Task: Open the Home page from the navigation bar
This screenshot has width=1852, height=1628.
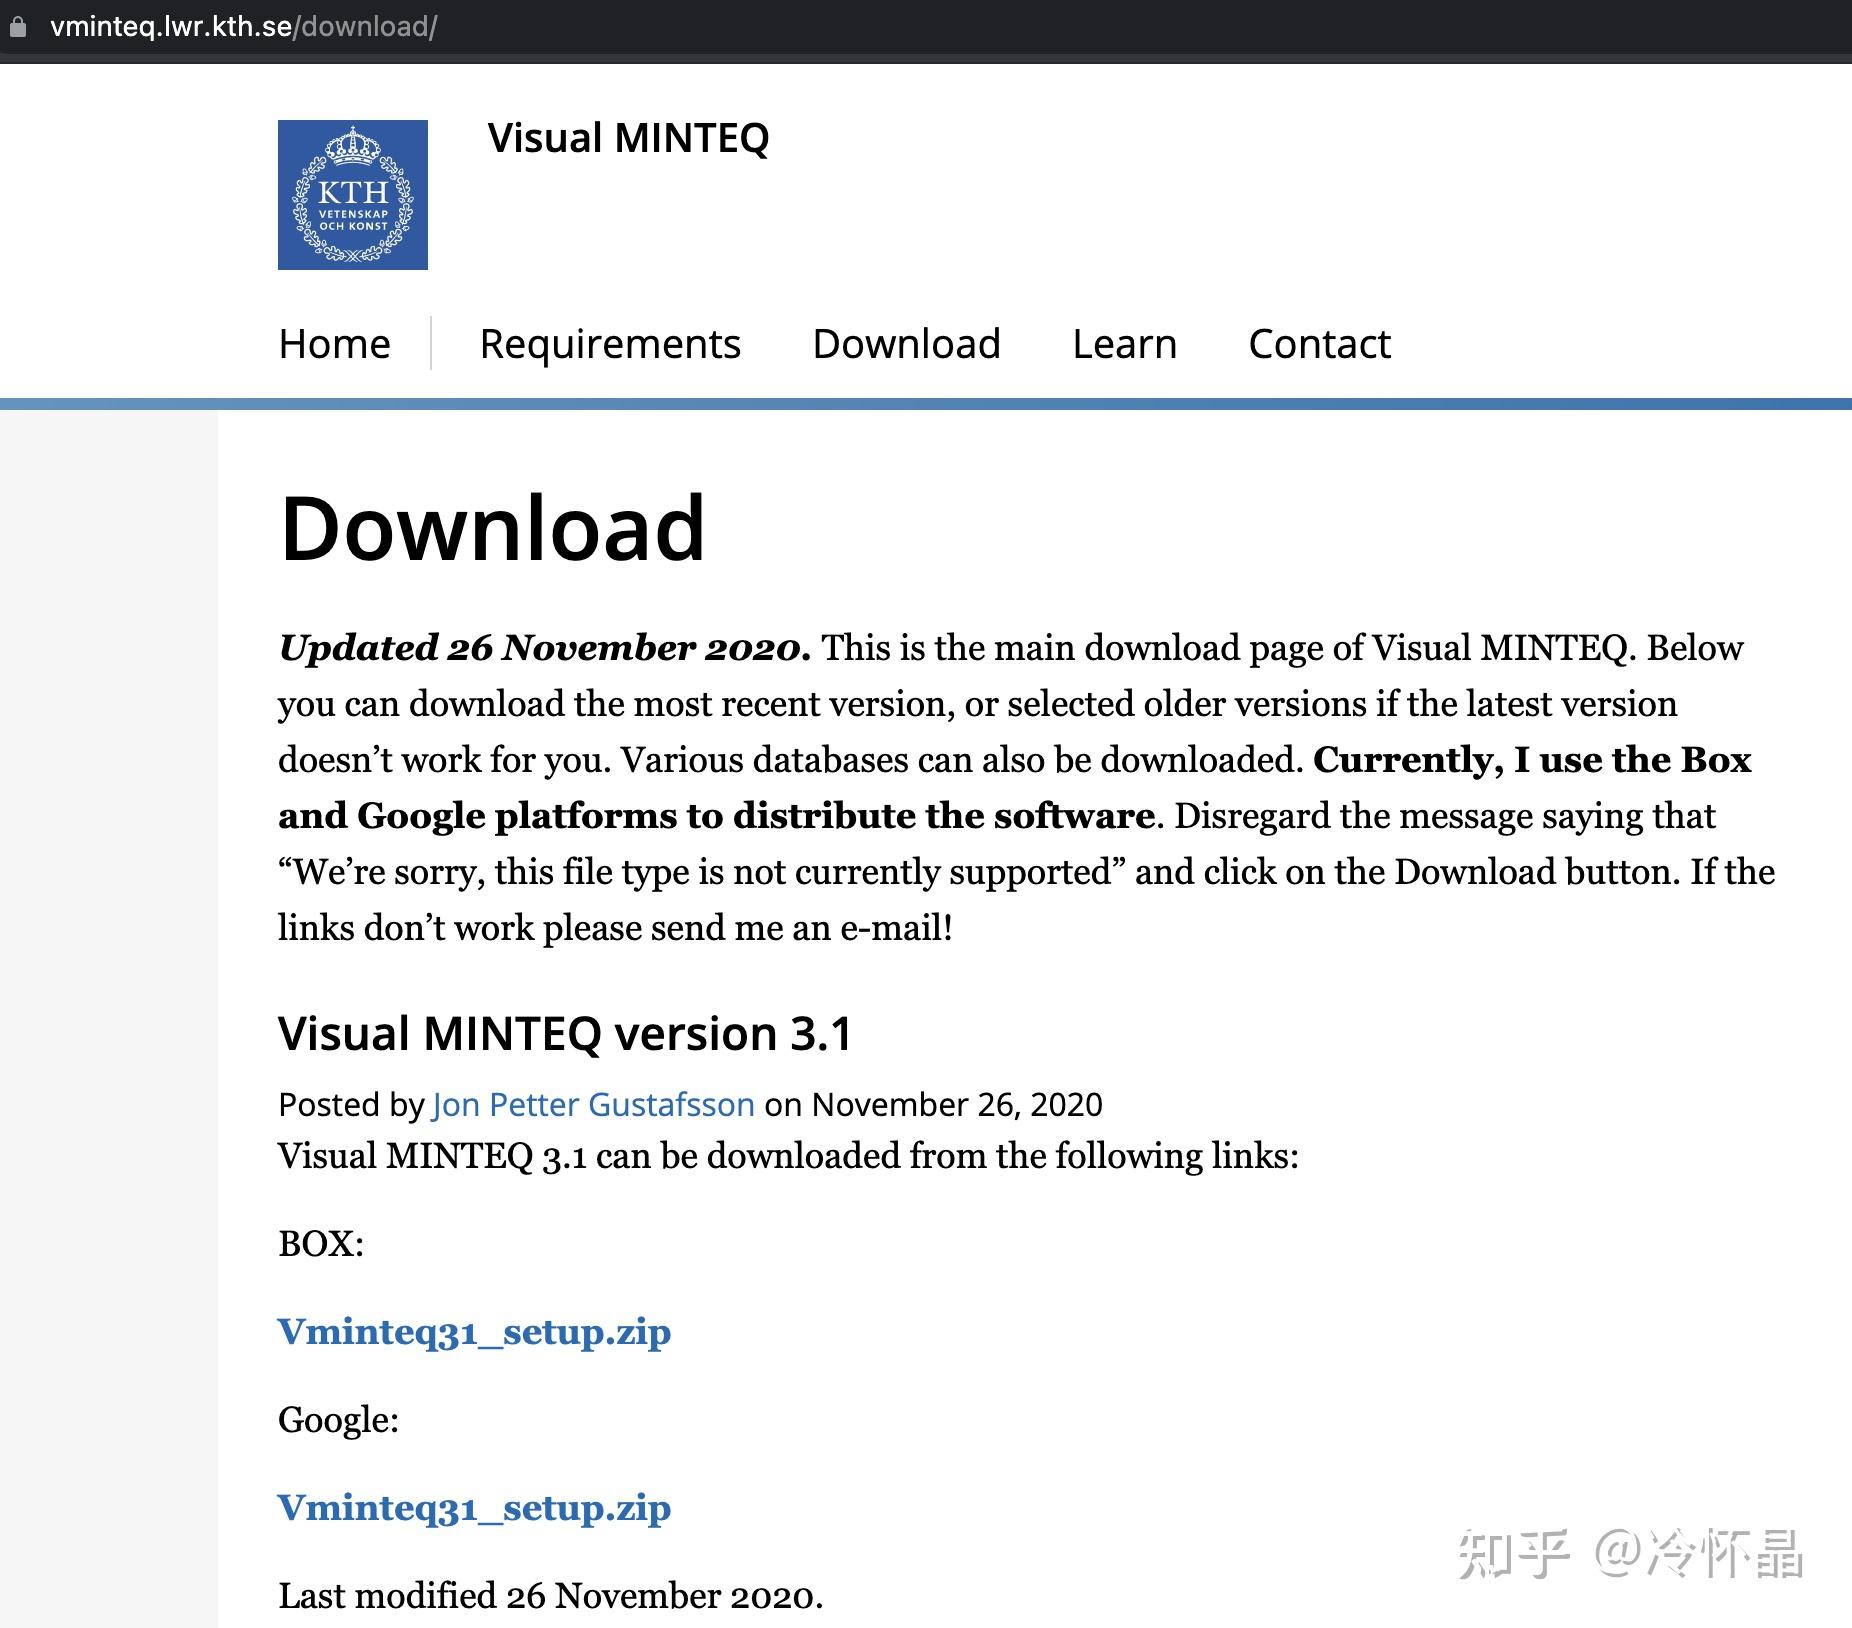Action: click(x=334, y=343)
